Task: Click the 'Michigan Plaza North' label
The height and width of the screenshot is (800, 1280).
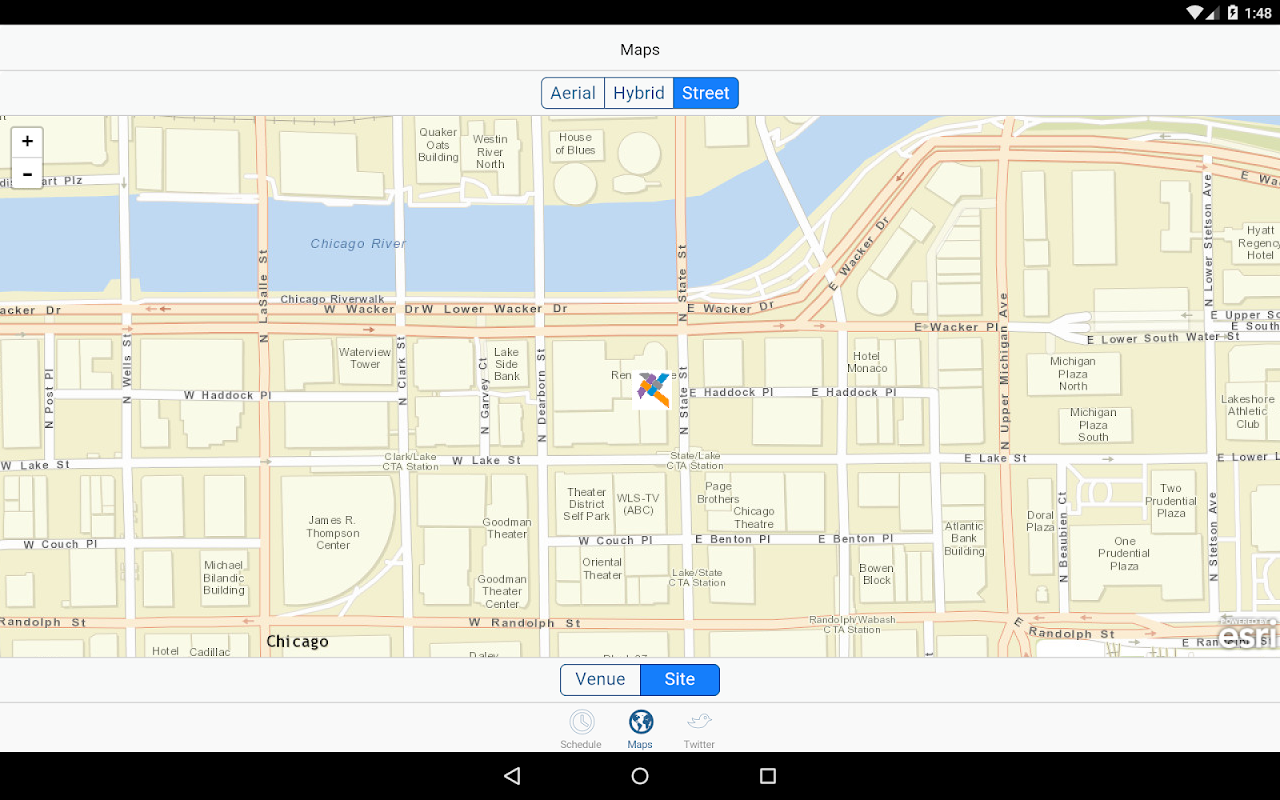Action: pos(1073,374)
